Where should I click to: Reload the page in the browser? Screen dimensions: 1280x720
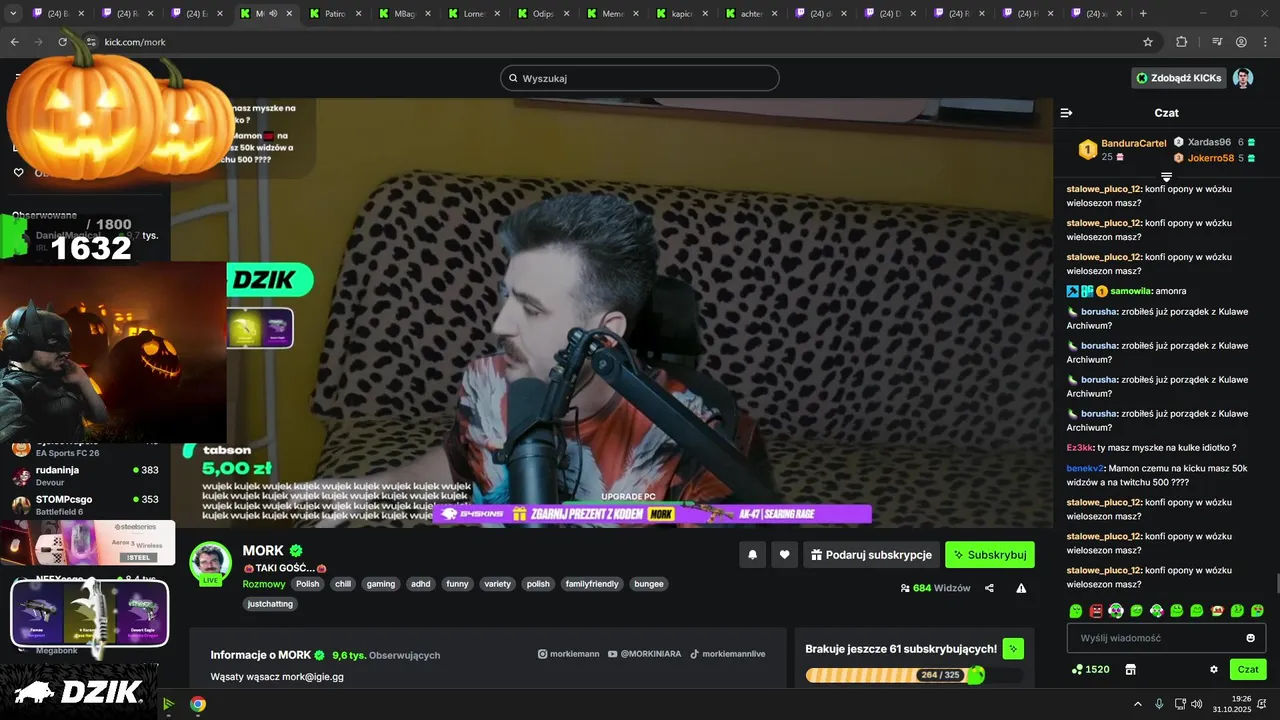63,42
